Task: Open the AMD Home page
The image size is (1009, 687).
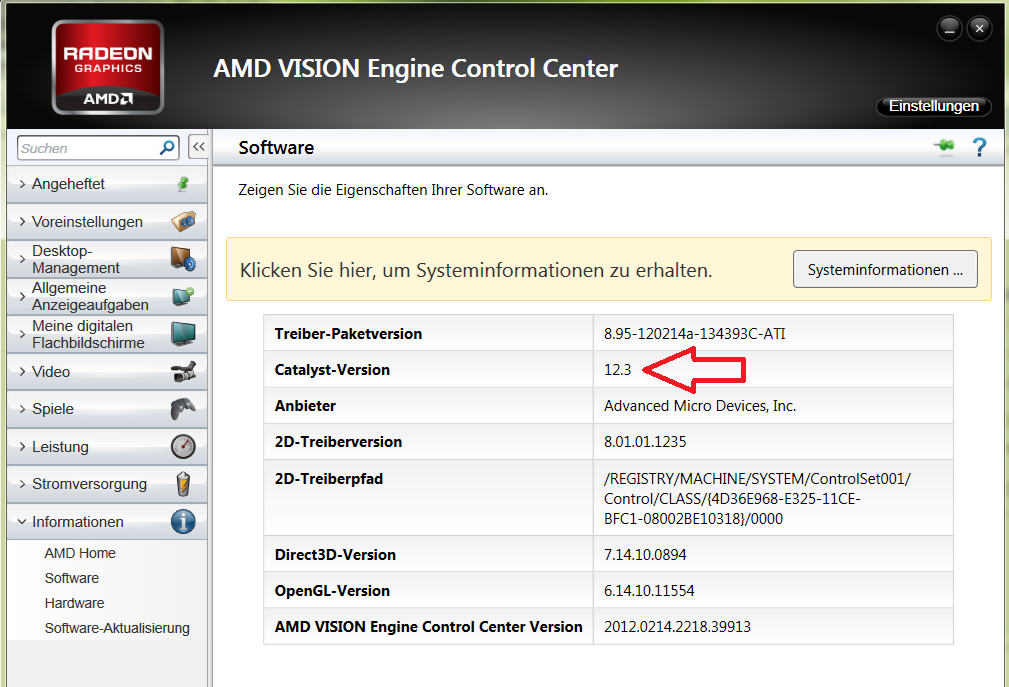Action: pyautogui.click(x=80, y=553)
